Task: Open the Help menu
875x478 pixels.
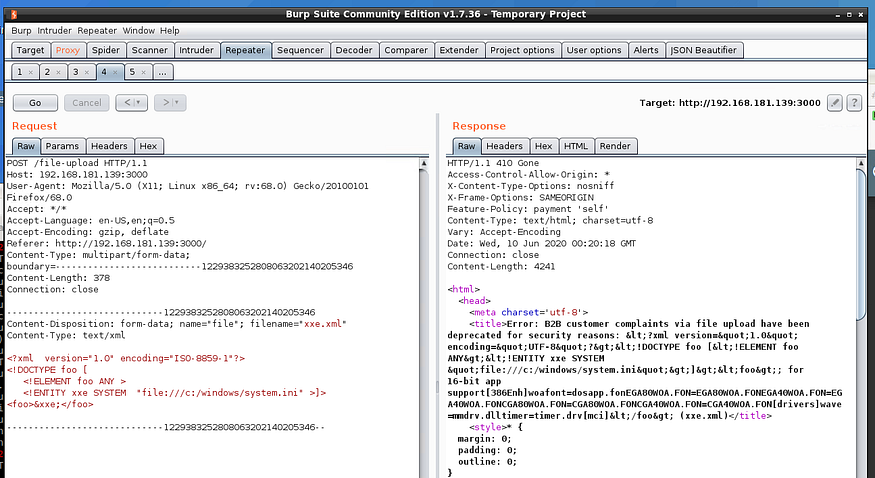Action: tap(170, 31)
